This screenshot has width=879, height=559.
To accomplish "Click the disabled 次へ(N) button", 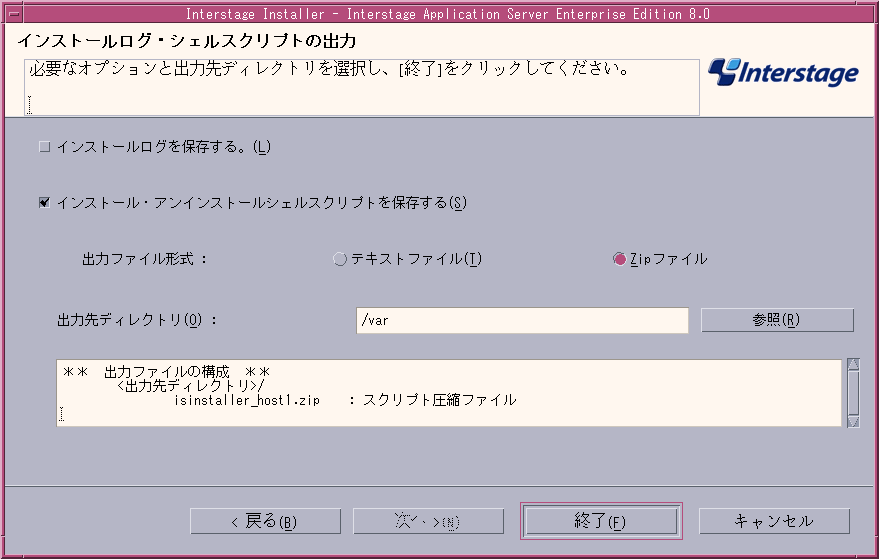I will (x=428, y=521).
